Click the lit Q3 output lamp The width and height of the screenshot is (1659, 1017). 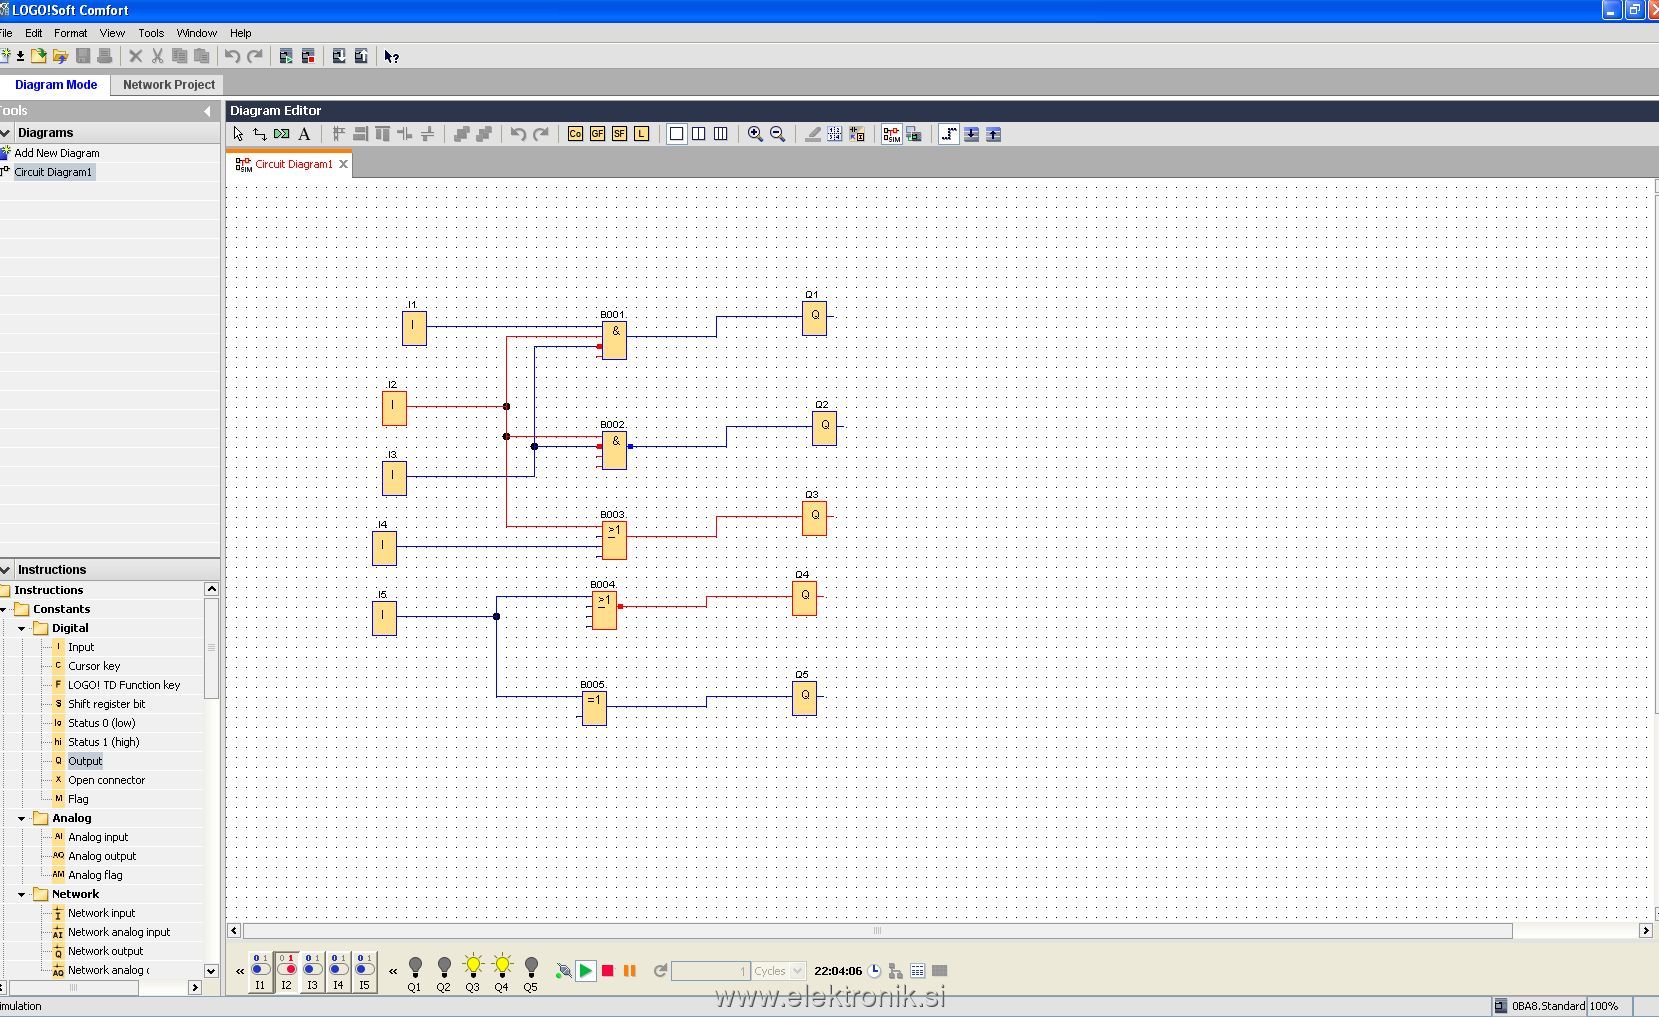coord(473,966)
